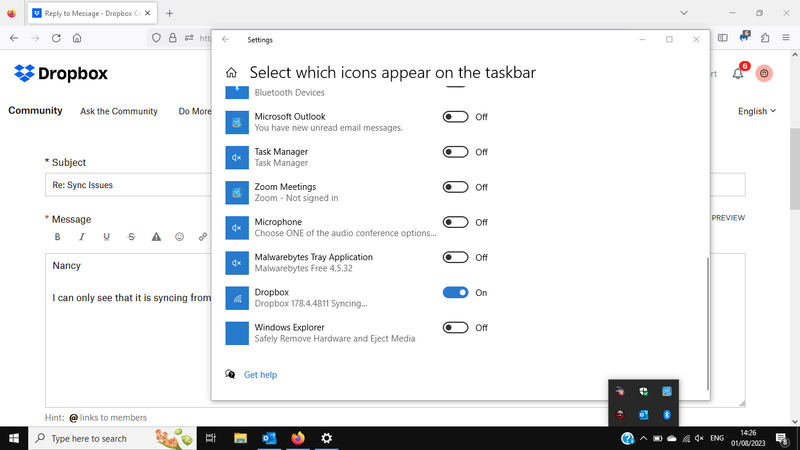This screenshot has width=800, height=450.
Task: Open the Ask the Community menu item
Action: point(119,111)
